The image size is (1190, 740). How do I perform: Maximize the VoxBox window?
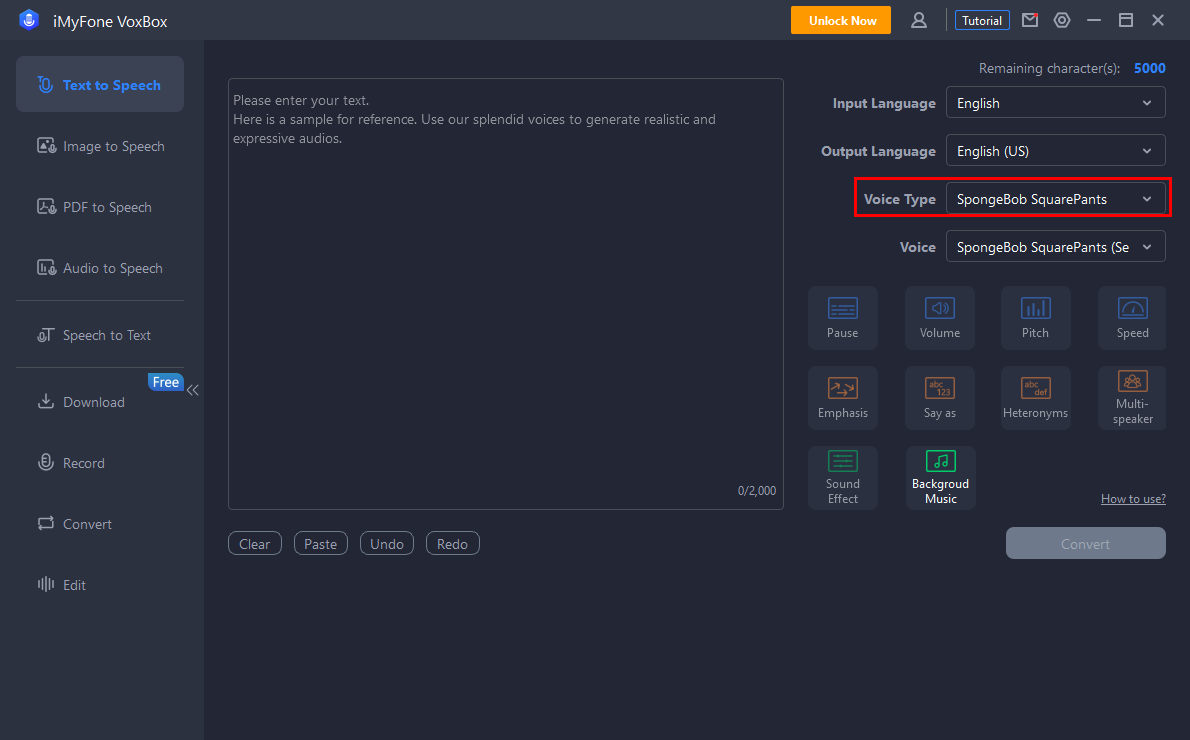(x=1125, y=20)
